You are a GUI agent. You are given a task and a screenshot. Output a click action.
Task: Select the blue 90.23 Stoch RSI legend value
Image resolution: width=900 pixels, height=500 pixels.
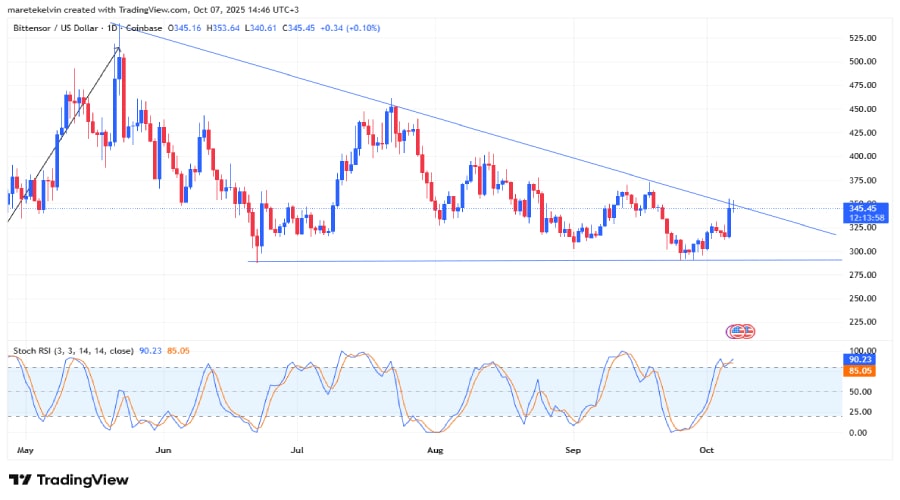click(150, 350)
